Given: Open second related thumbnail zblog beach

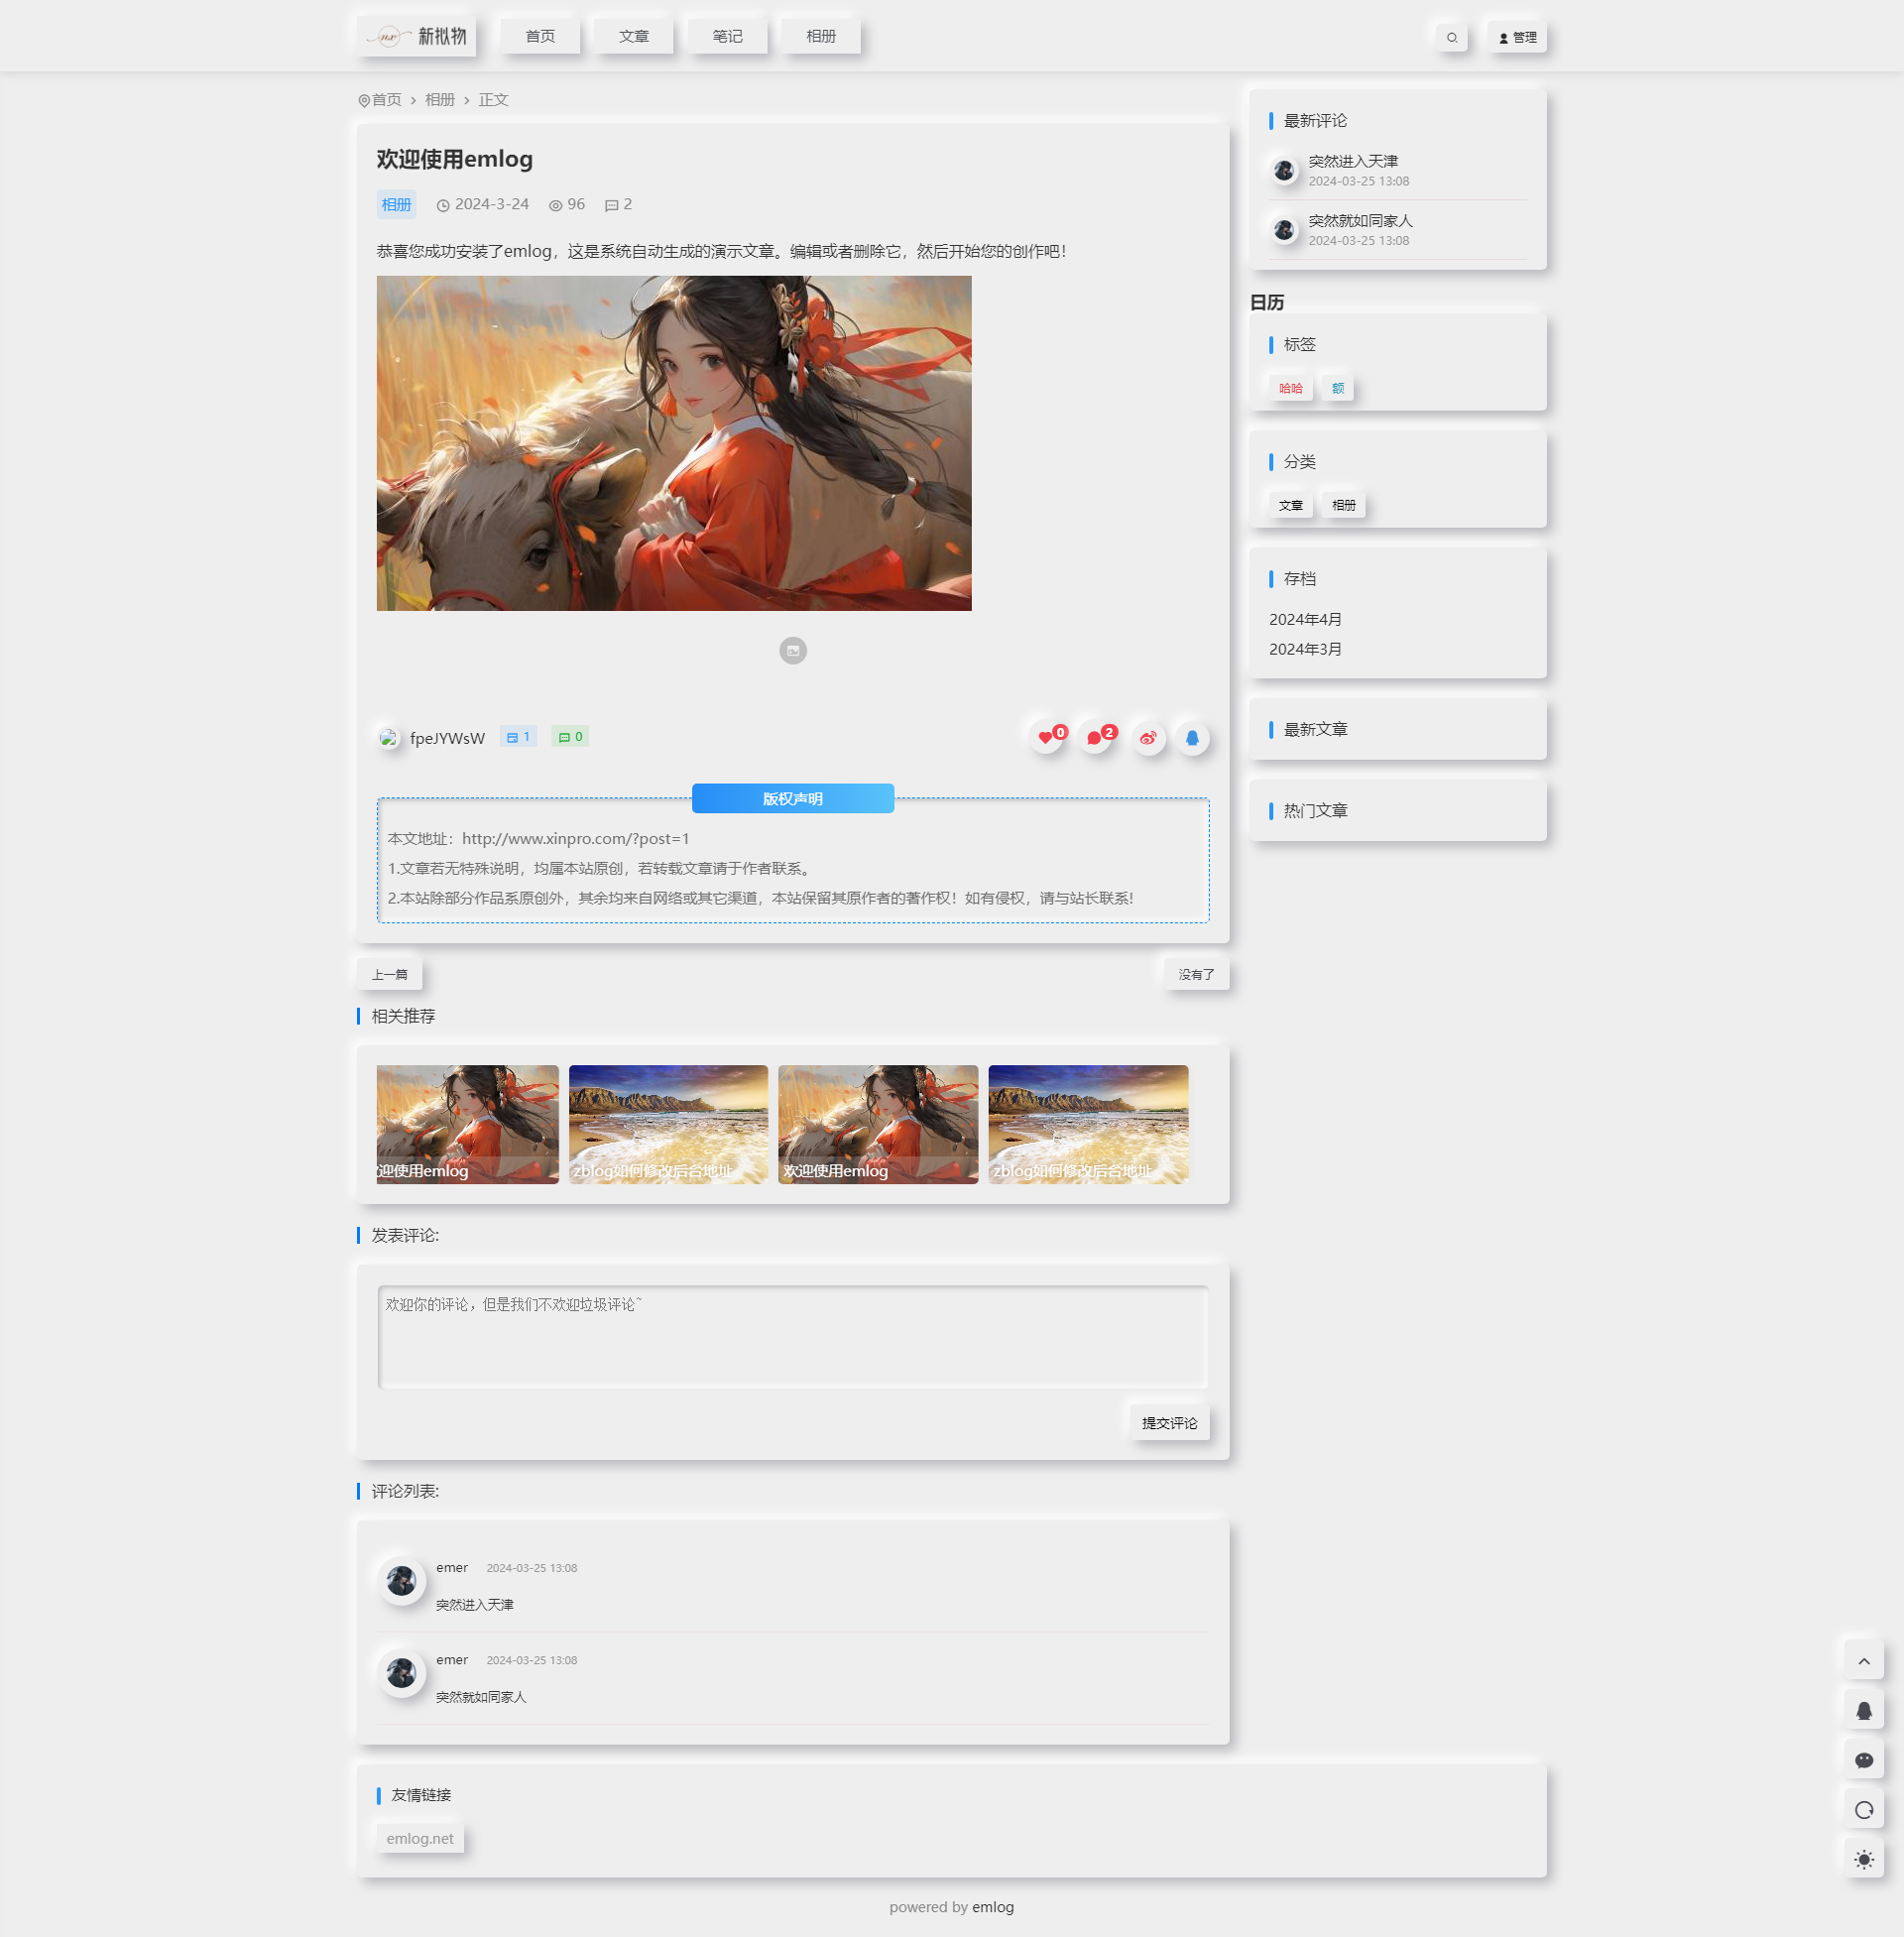Looking at the screenshot, I should (668, 1124).
